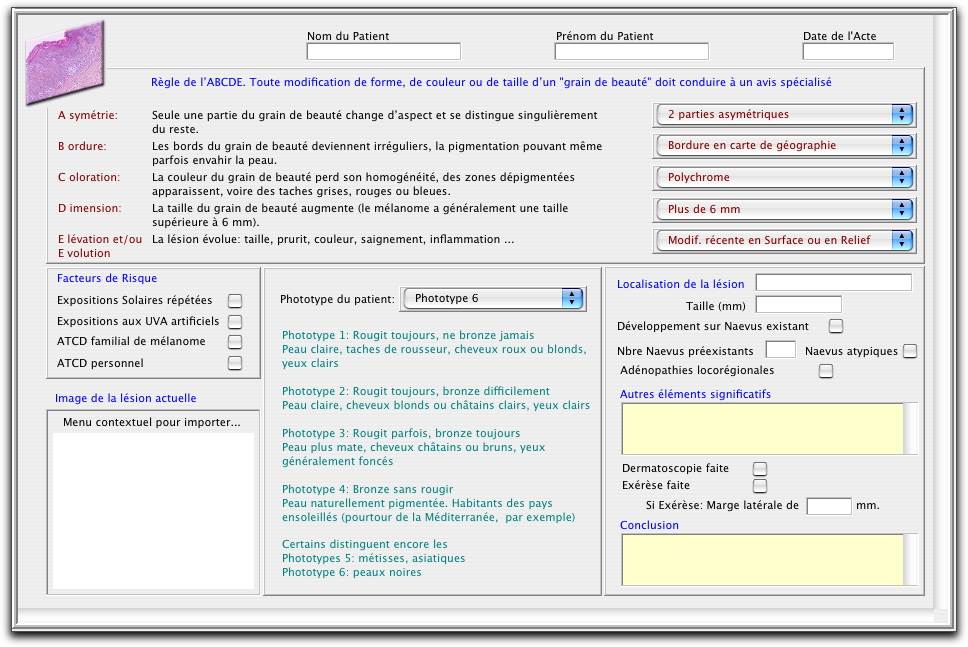
Task: Check Développement sur Naevus existant
Action: 836,326
